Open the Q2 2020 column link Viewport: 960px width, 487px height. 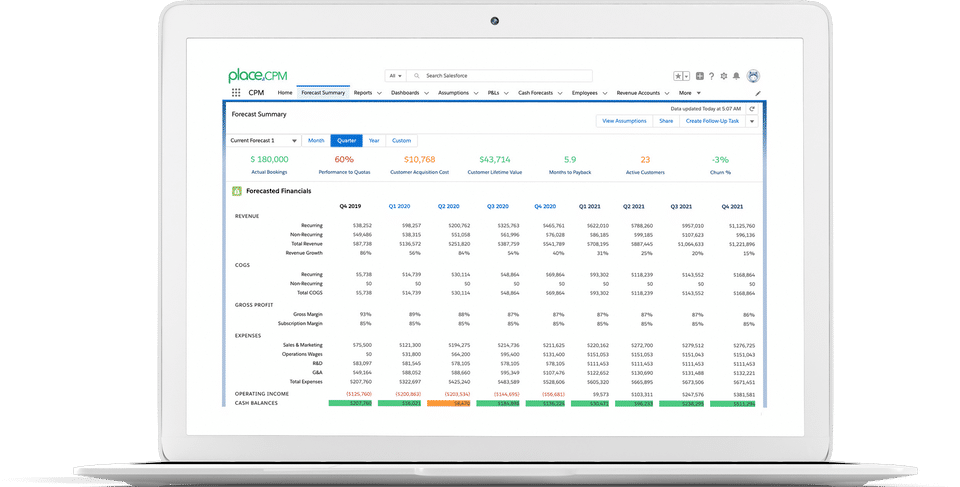coord(448,206)
